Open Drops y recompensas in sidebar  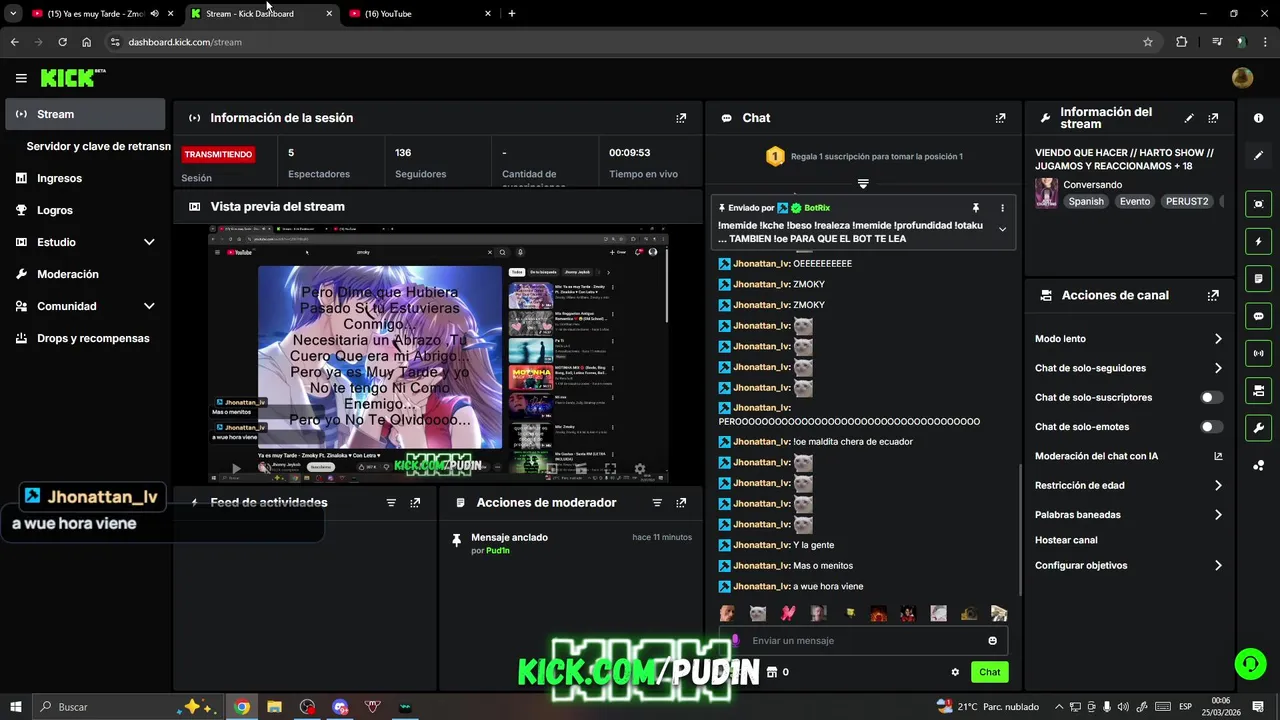click(85, 338)
